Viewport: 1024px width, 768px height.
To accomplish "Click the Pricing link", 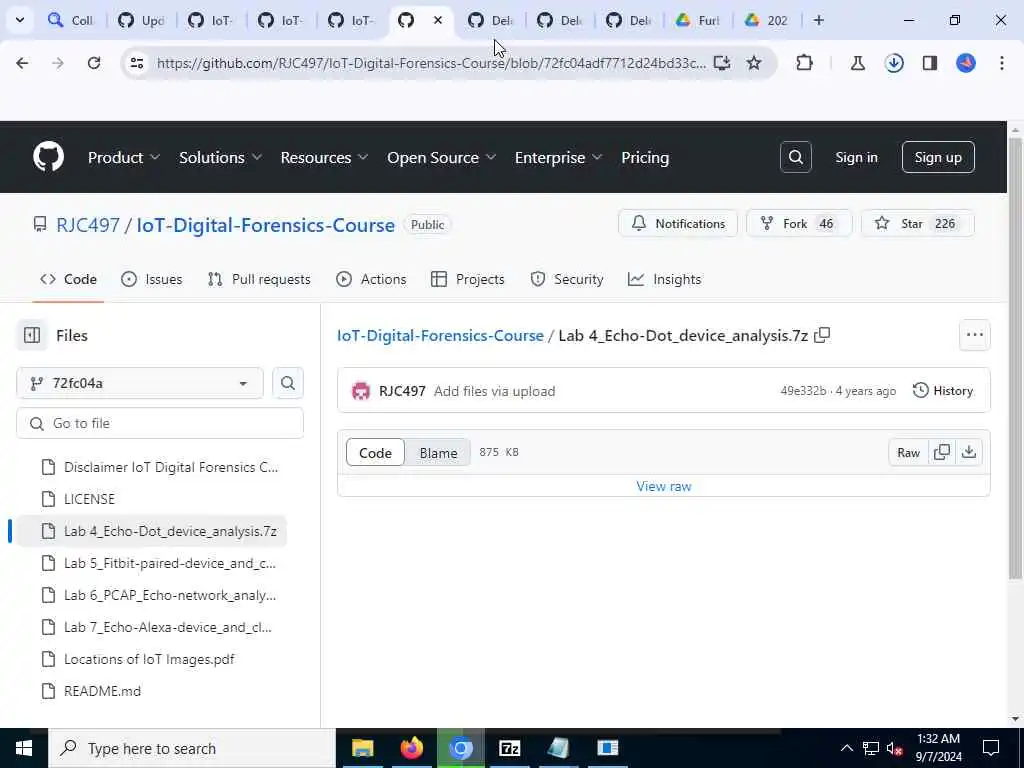I will pyautogui.click(x=645, y=157).
